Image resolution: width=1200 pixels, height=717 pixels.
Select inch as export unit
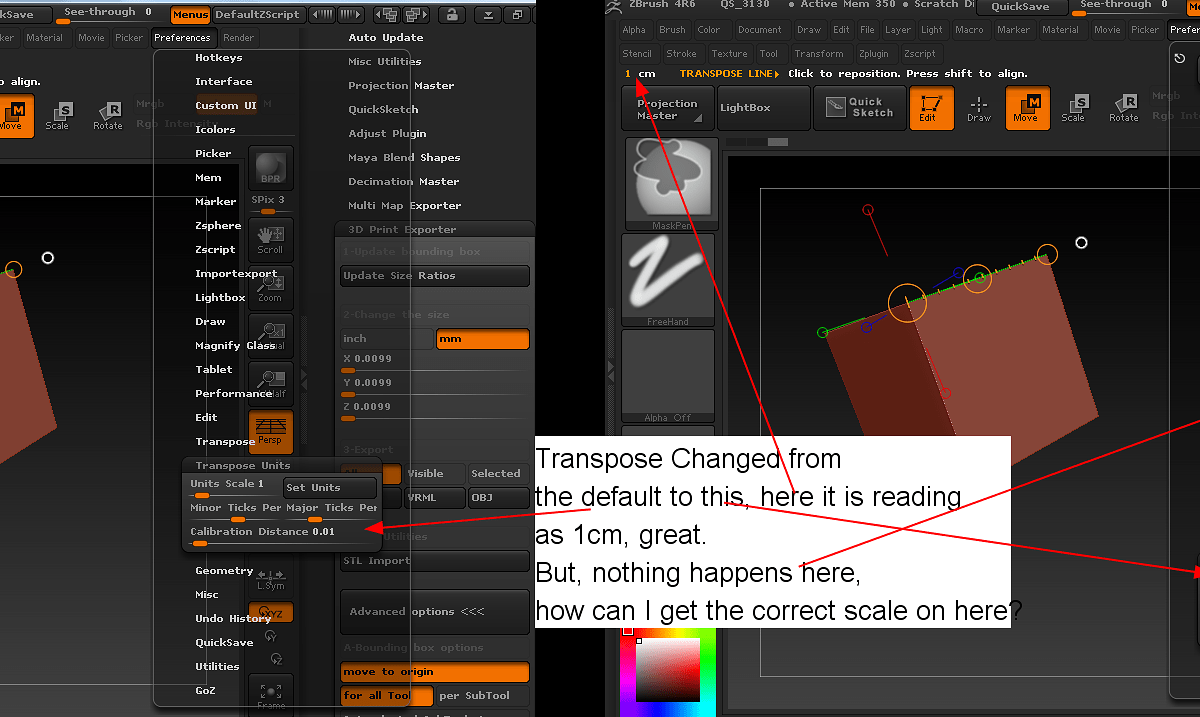(387, 339)
